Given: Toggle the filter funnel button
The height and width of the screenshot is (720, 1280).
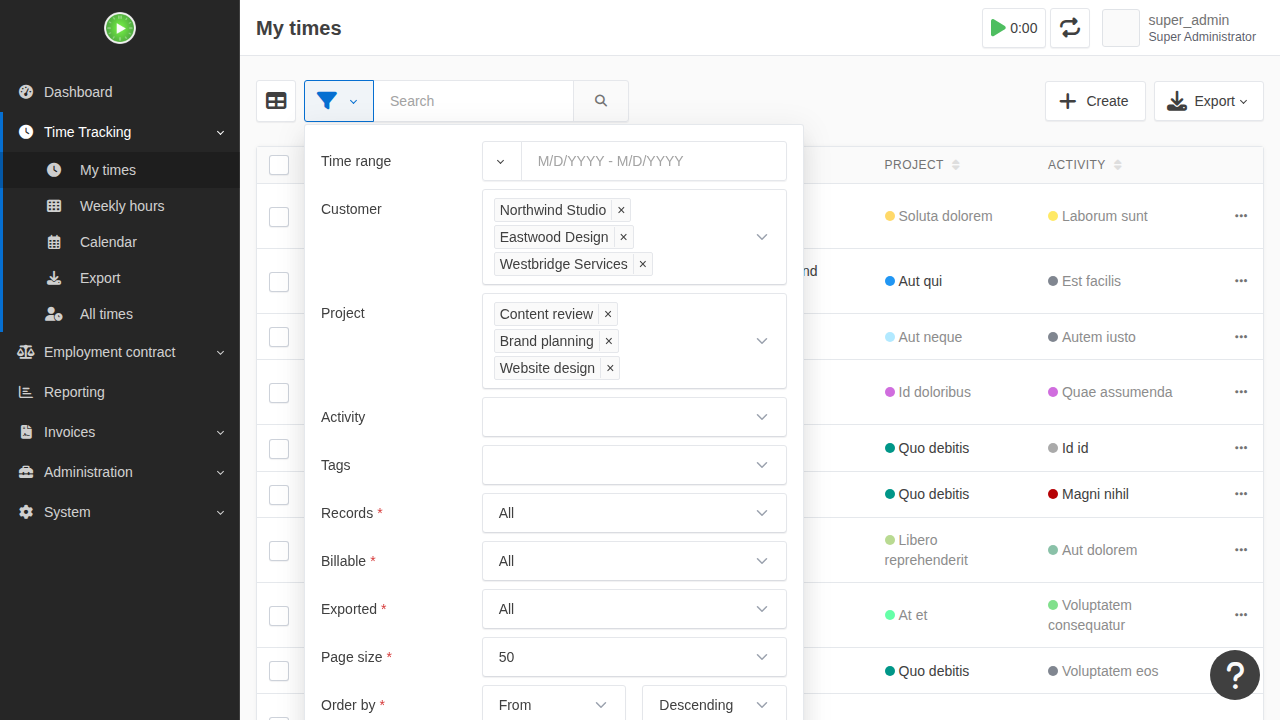Looking at the screenshot, I should pos(339,101).
